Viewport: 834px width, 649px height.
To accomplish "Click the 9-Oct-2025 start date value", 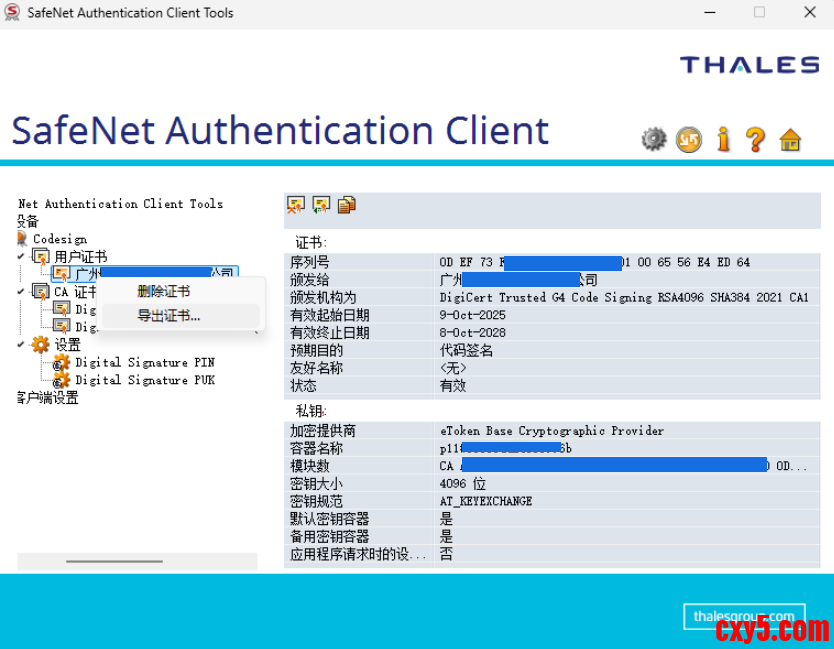I will [472, 315].
